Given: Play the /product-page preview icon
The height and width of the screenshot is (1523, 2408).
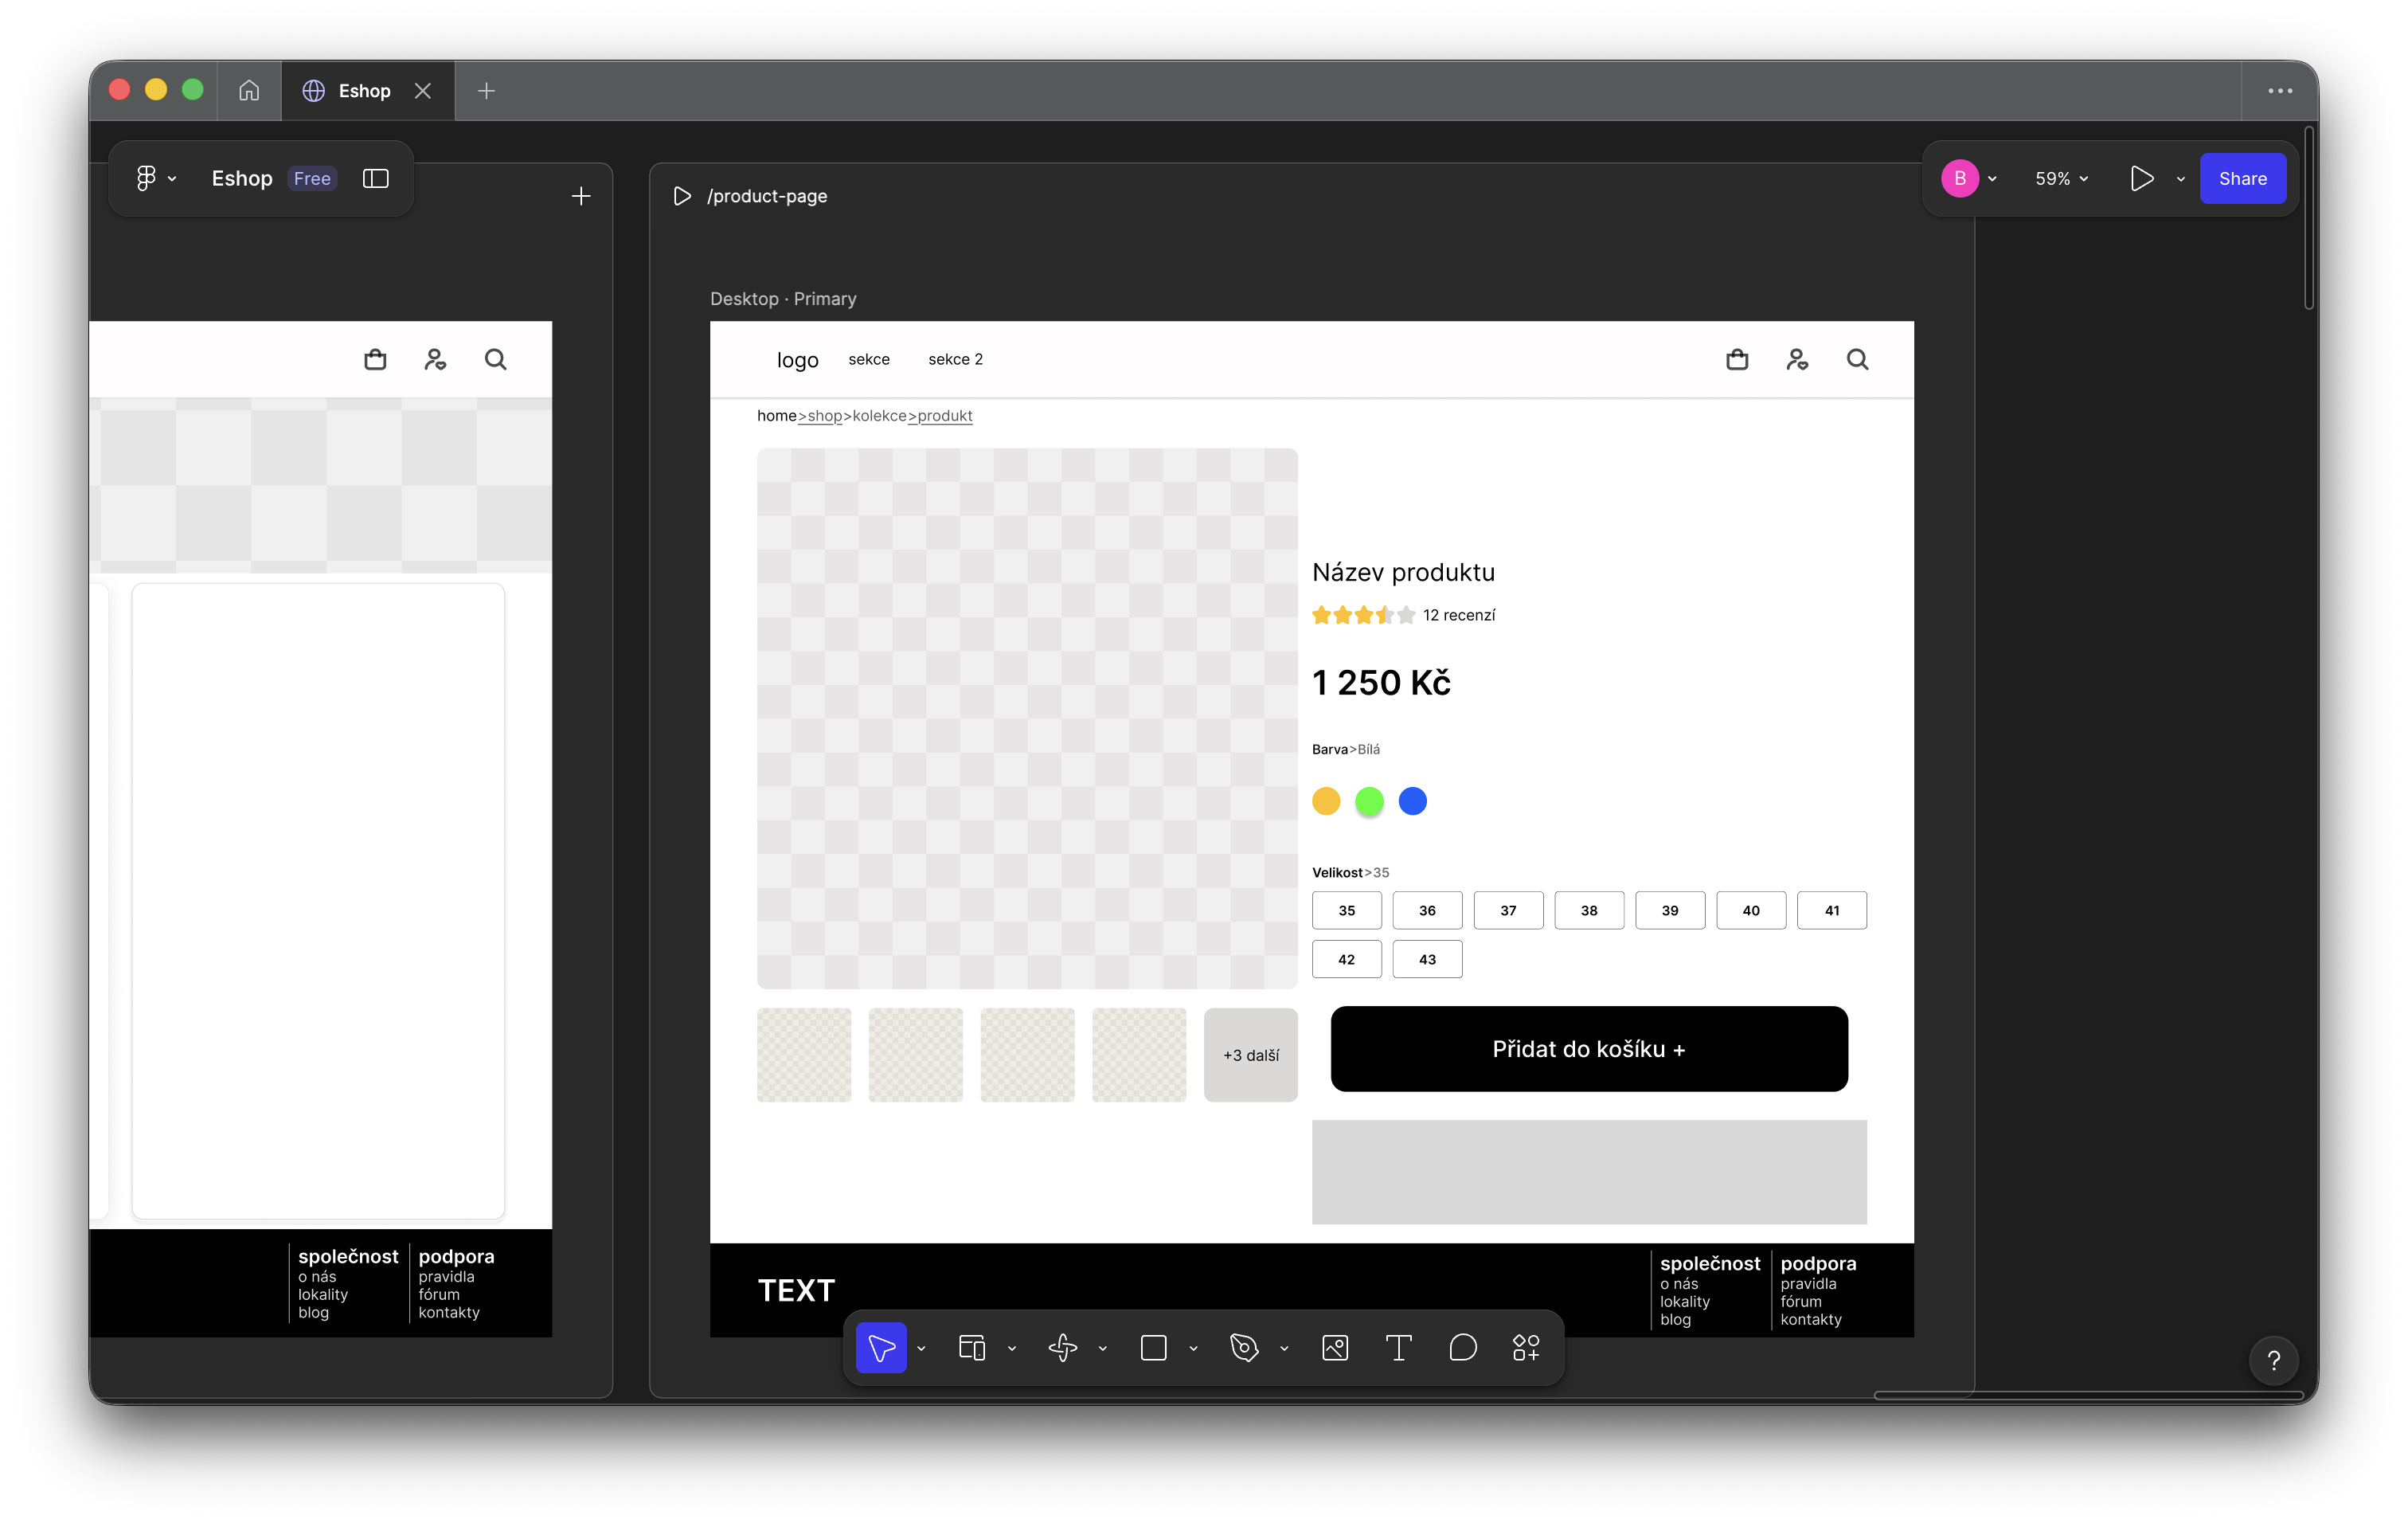Looking at the screenshot, I should click(x=682, y=196).
